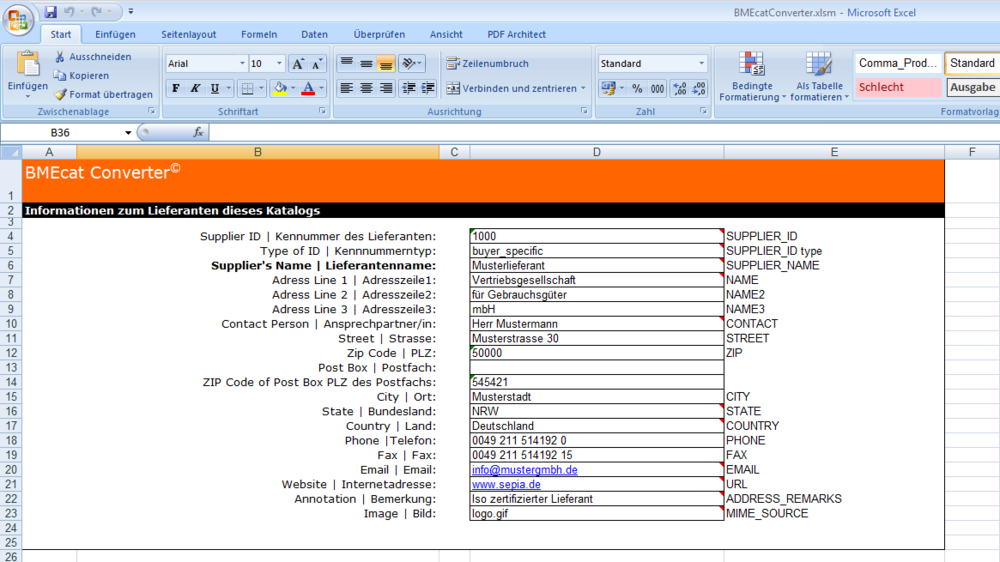Screen dimensions: 1000x562
Task: Select the cell containing Musterstrasse 30
Action: (596, 339)
